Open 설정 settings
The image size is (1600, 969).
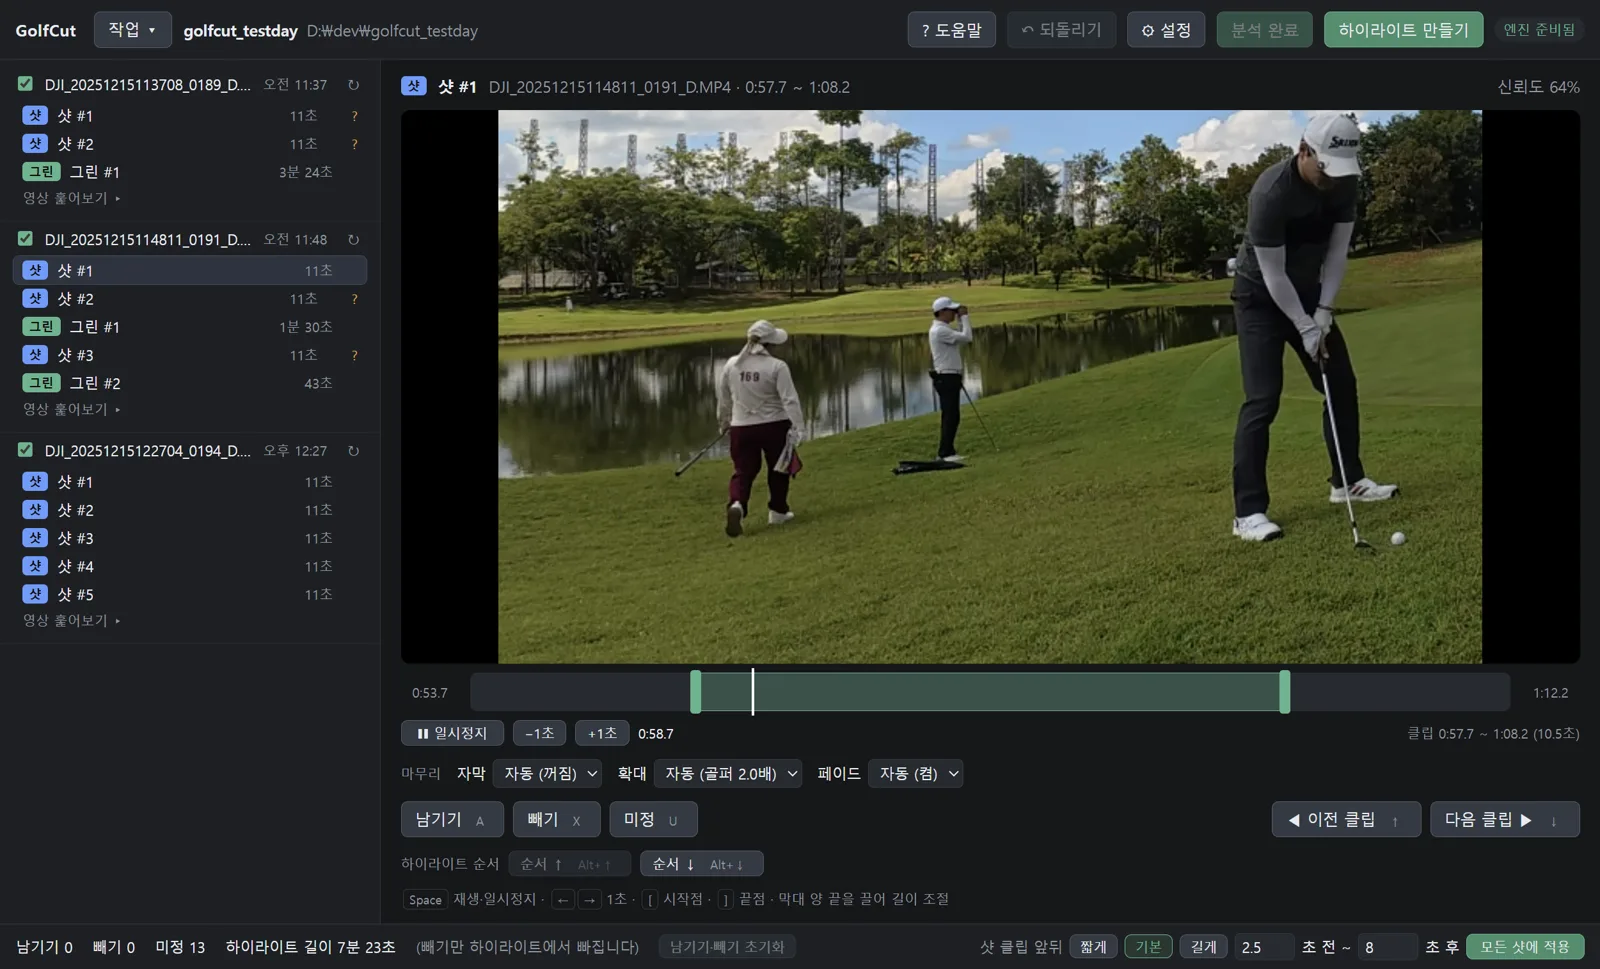point(1166,30)
